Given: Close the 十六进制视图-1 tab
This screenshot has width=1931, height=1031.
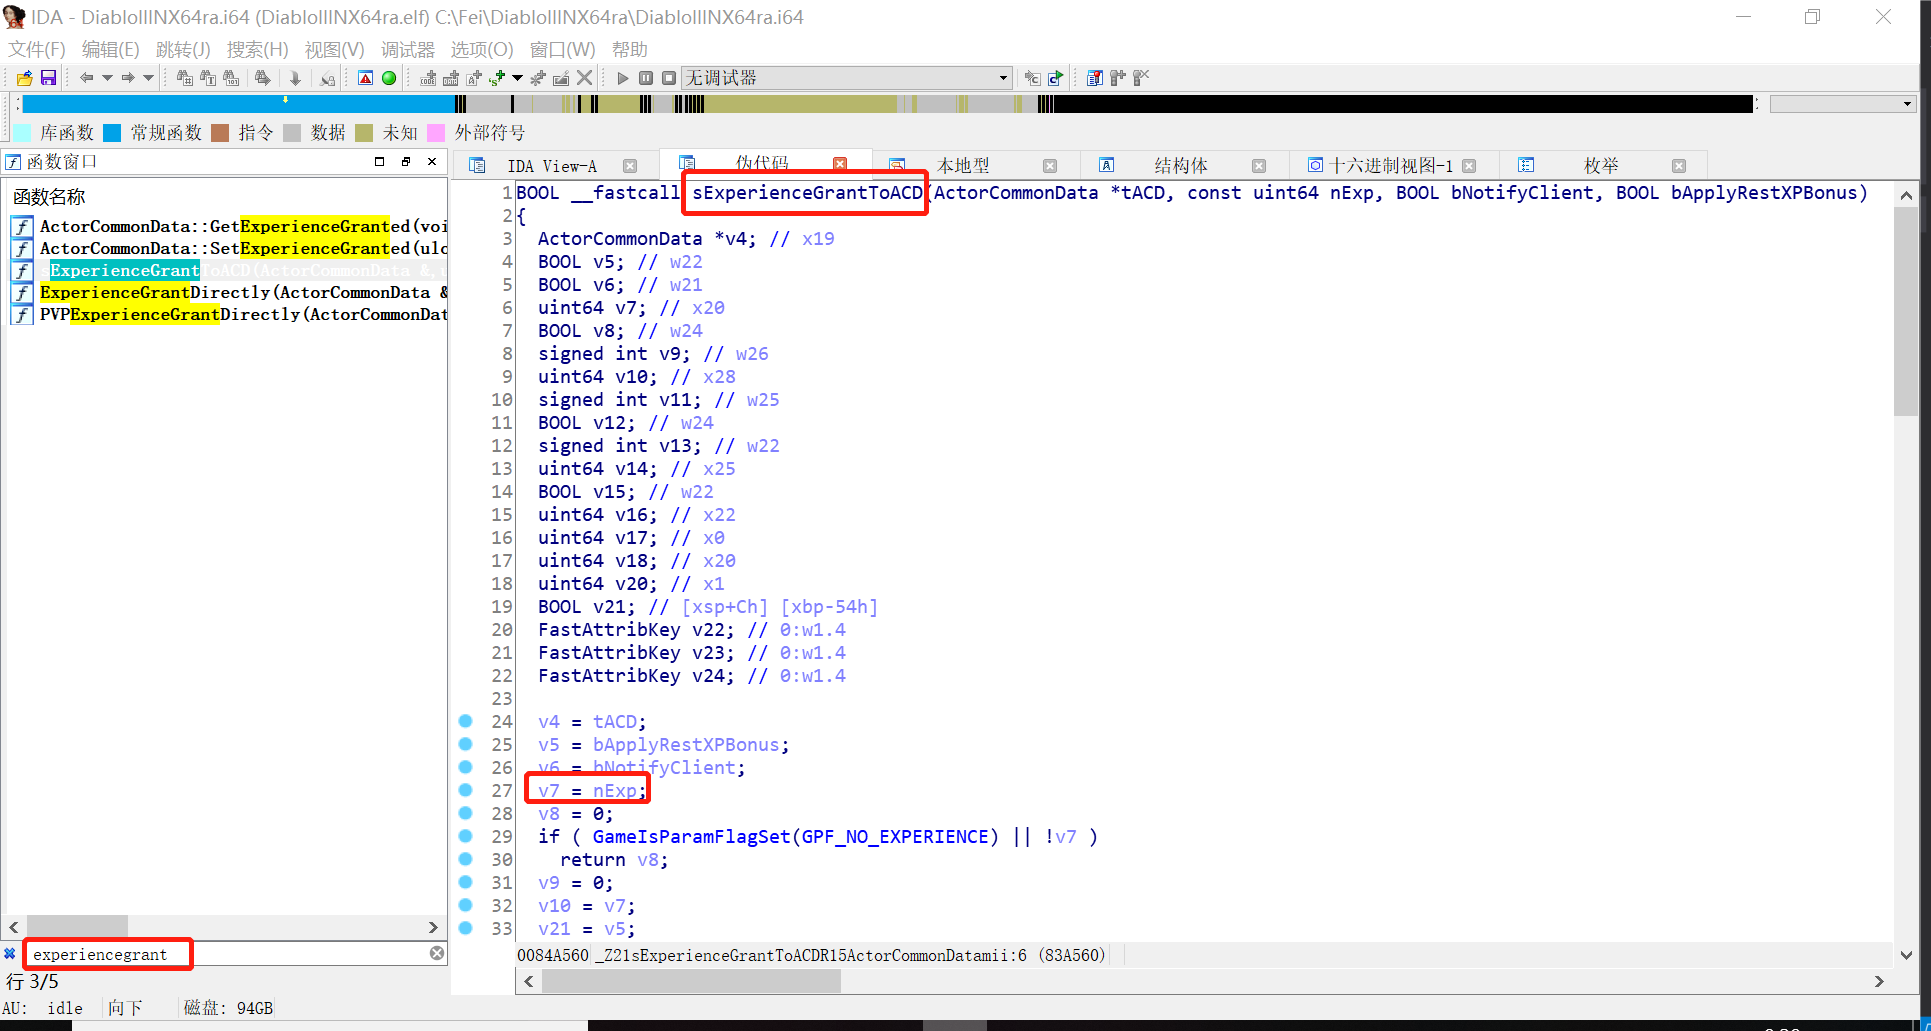Looking at the screenshot, I should [1469, 166].
